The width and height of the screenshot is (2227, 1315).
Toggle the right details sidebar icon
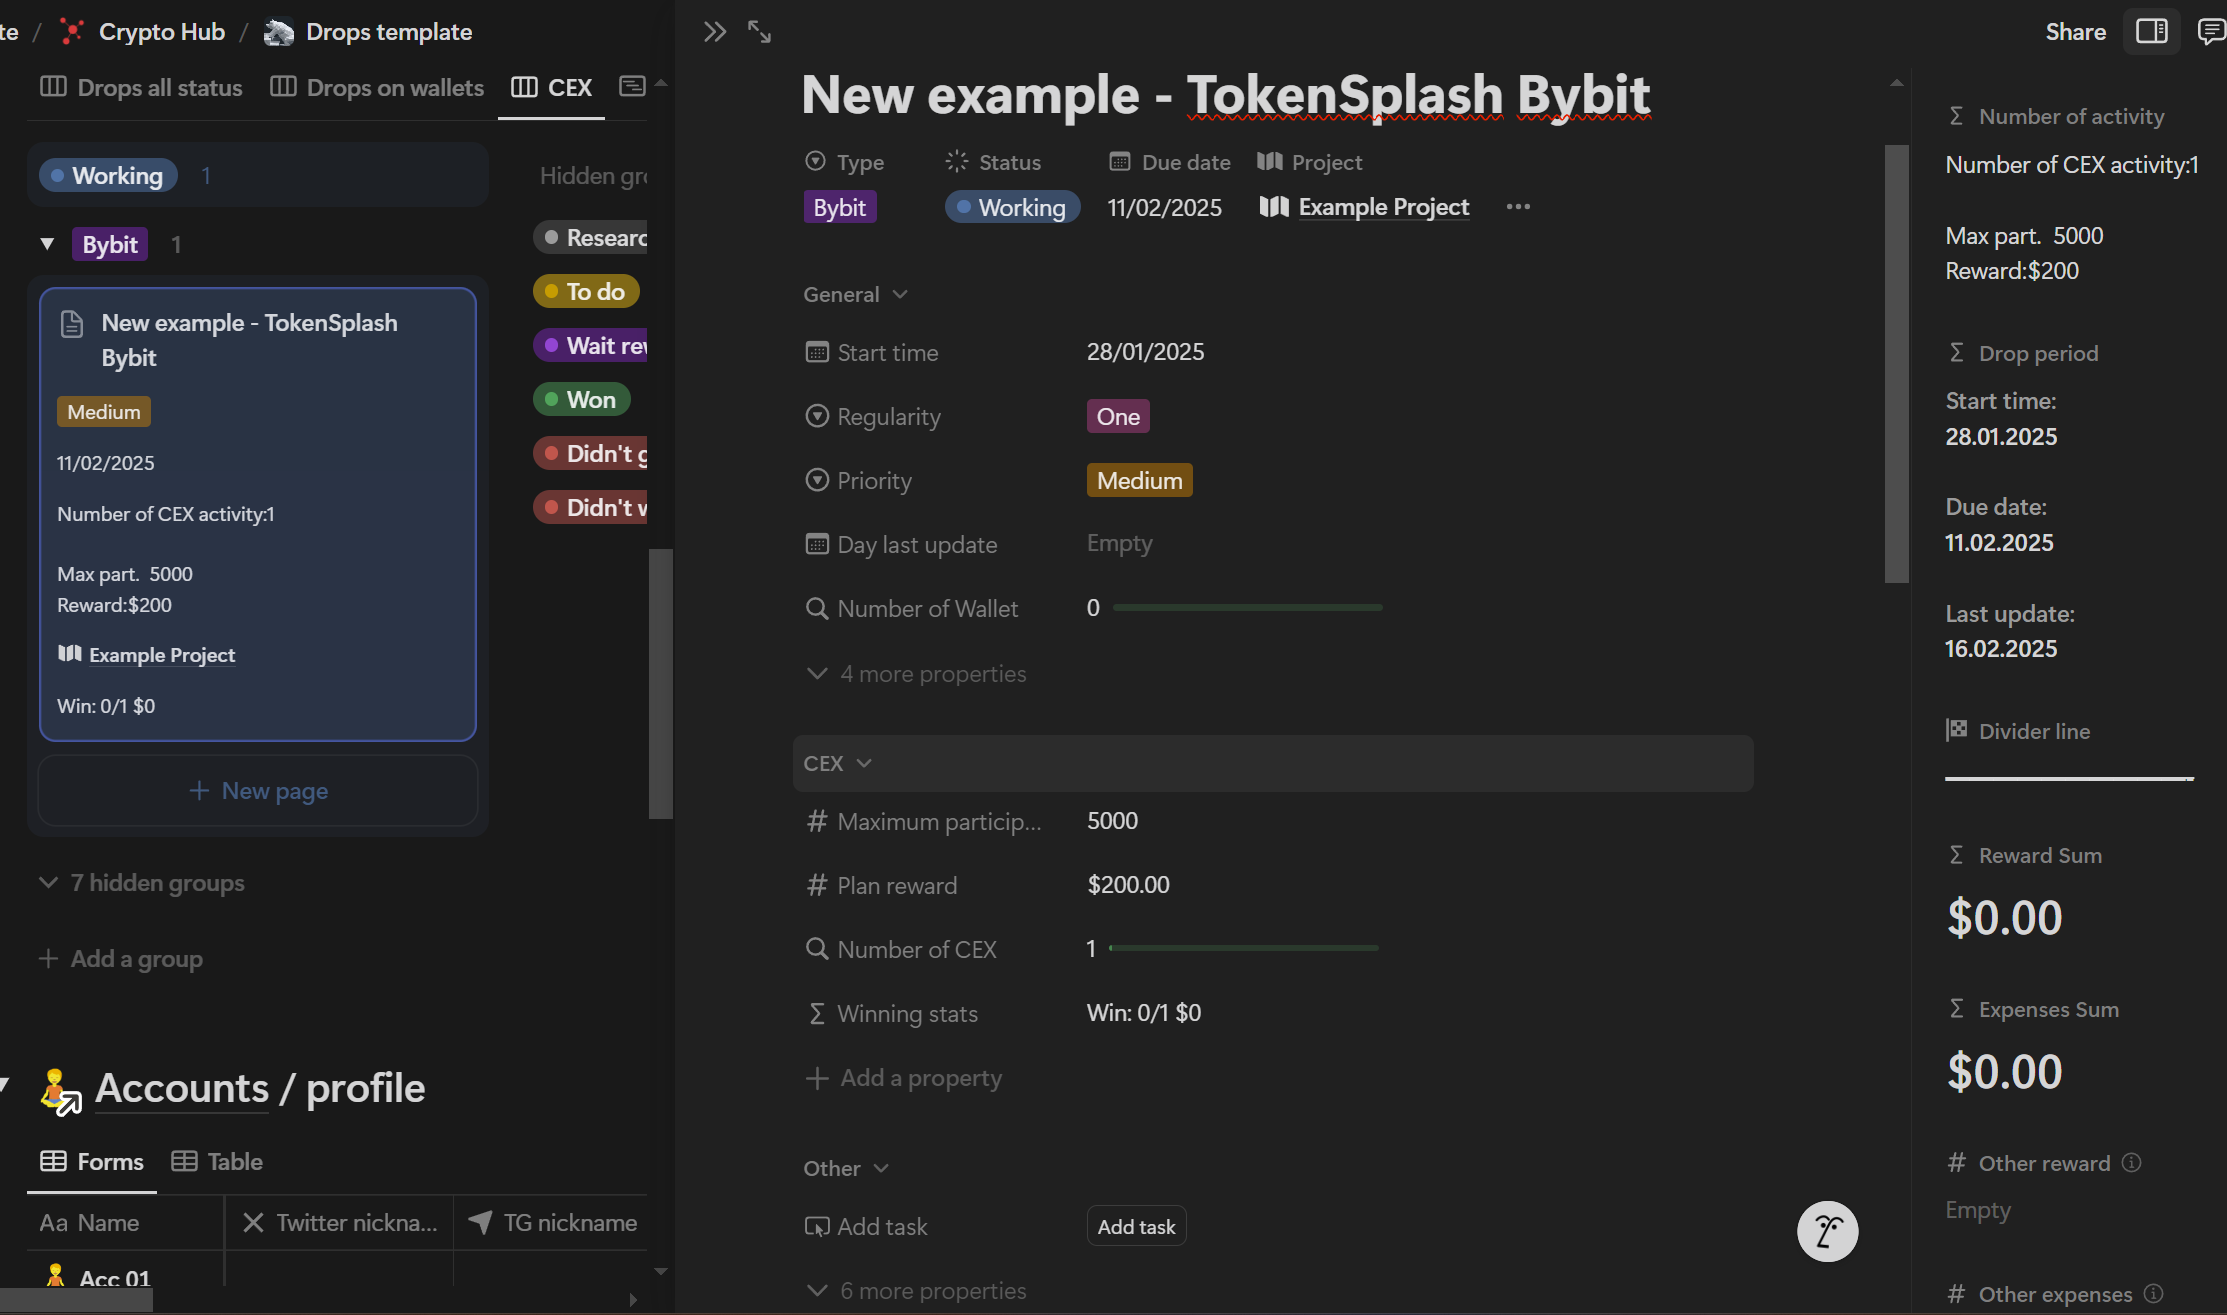click(2151, 32)
